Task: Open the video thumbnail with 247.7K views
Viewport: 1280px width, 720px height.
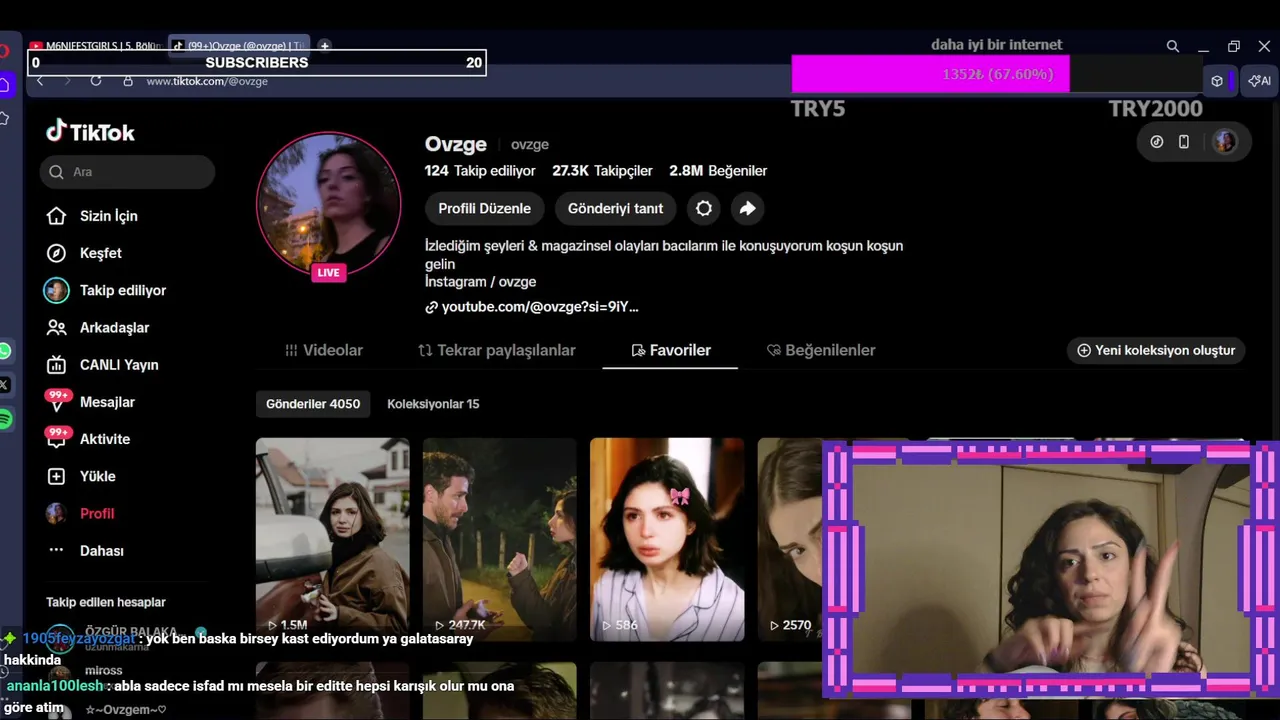Action: point(499,540)
